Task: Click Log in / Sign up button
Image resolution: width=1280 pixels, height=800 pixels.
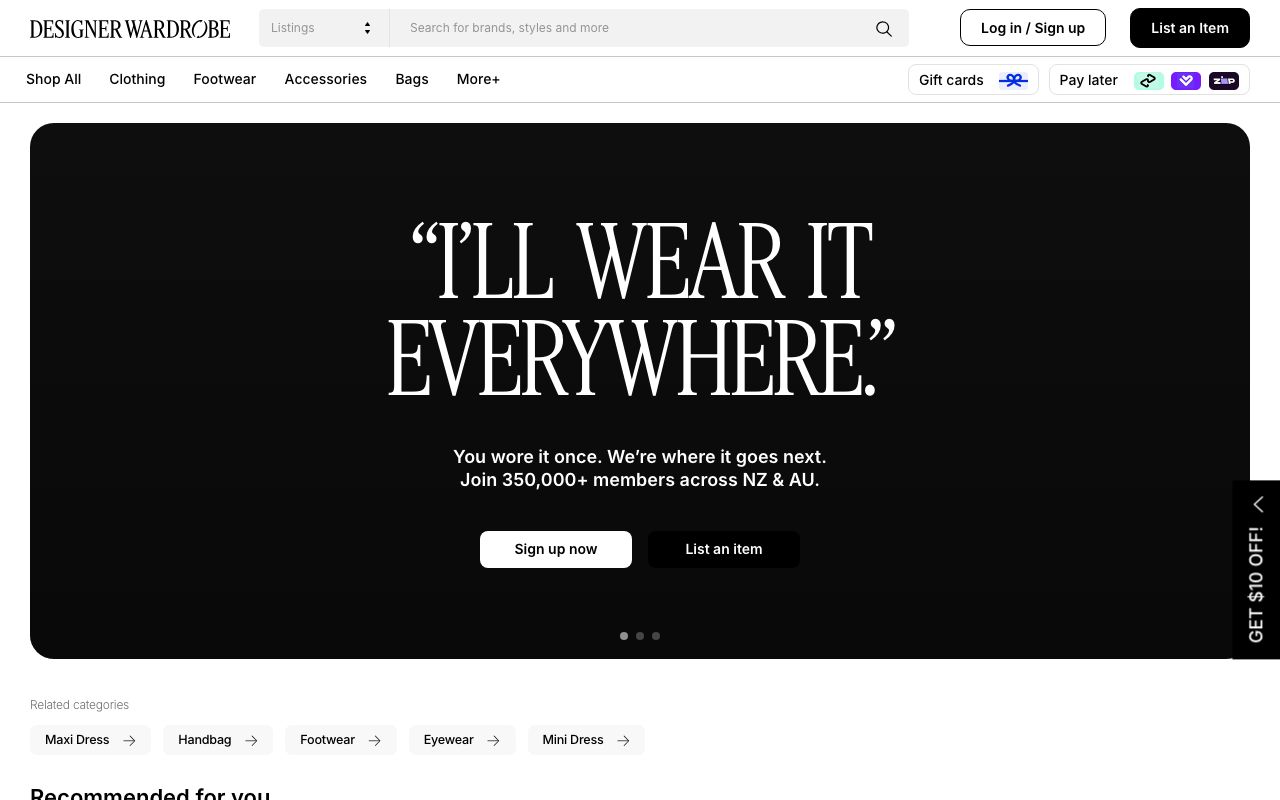Action: tap(1033, 28)
